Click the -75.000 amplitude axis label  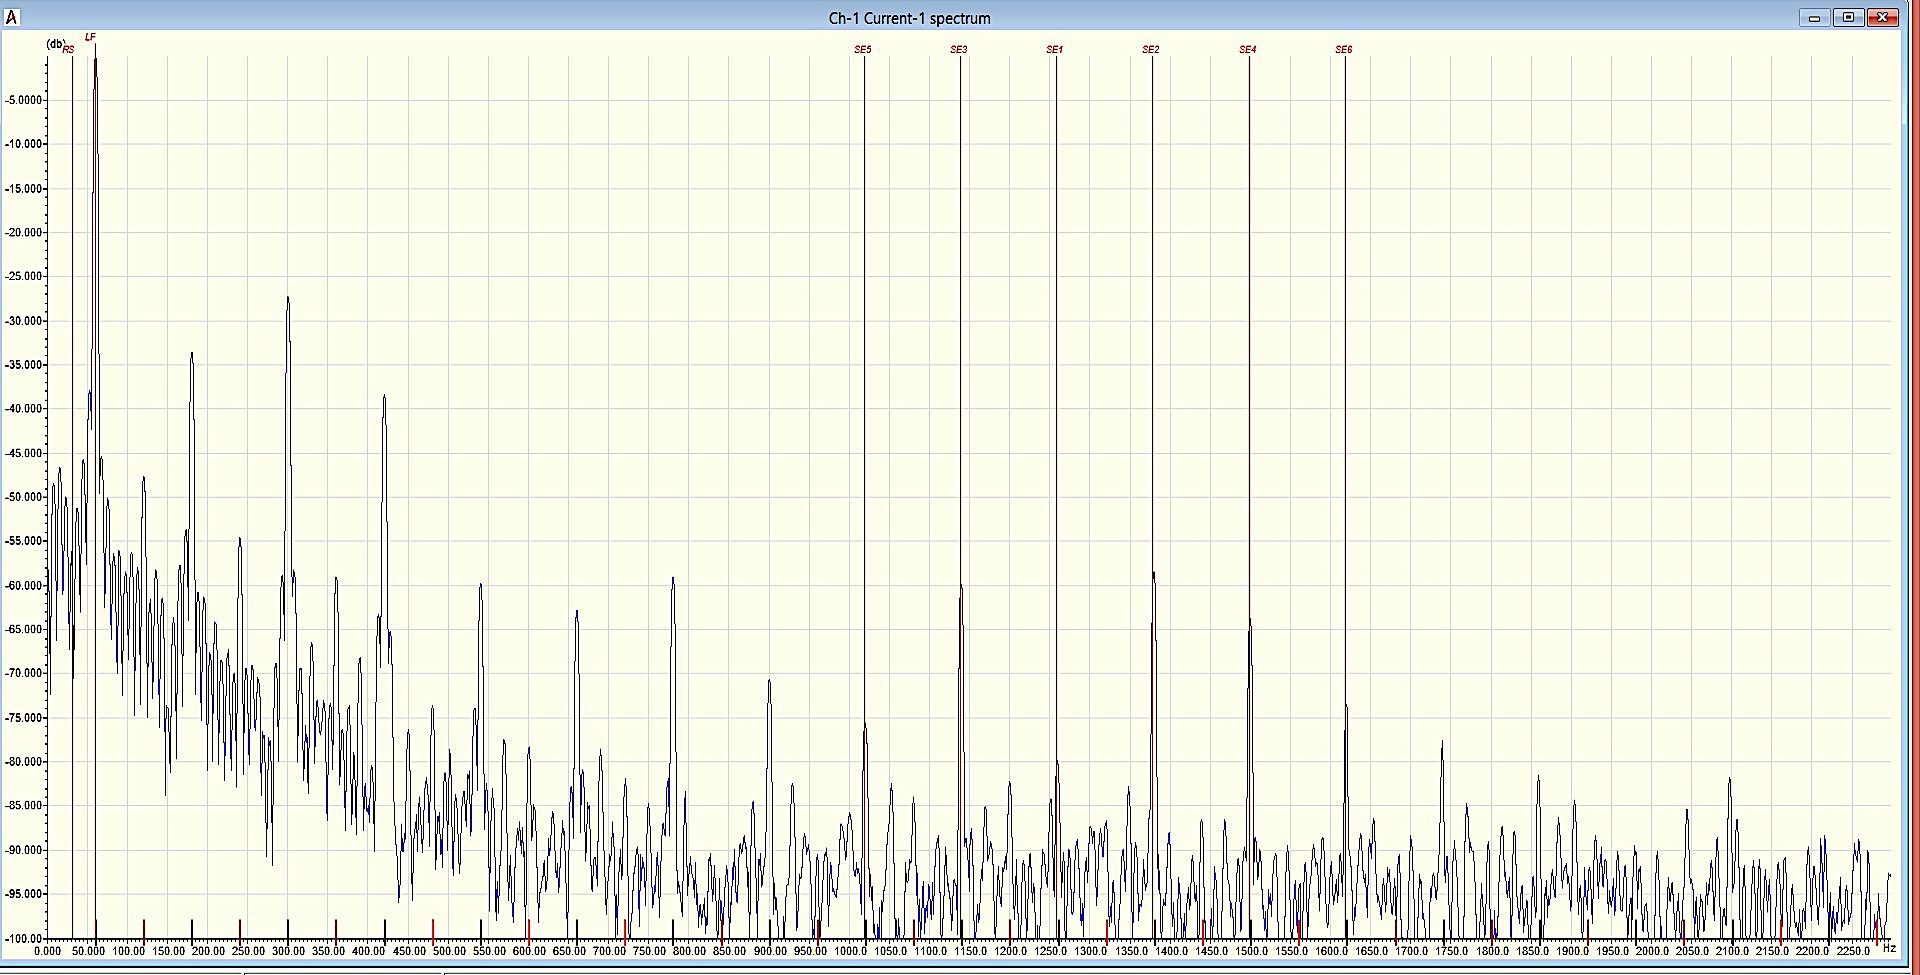tap(24, 718)
